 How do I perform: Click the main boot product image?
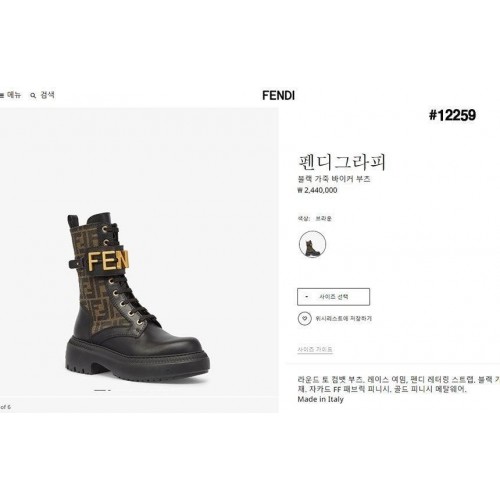click(137, 297)
